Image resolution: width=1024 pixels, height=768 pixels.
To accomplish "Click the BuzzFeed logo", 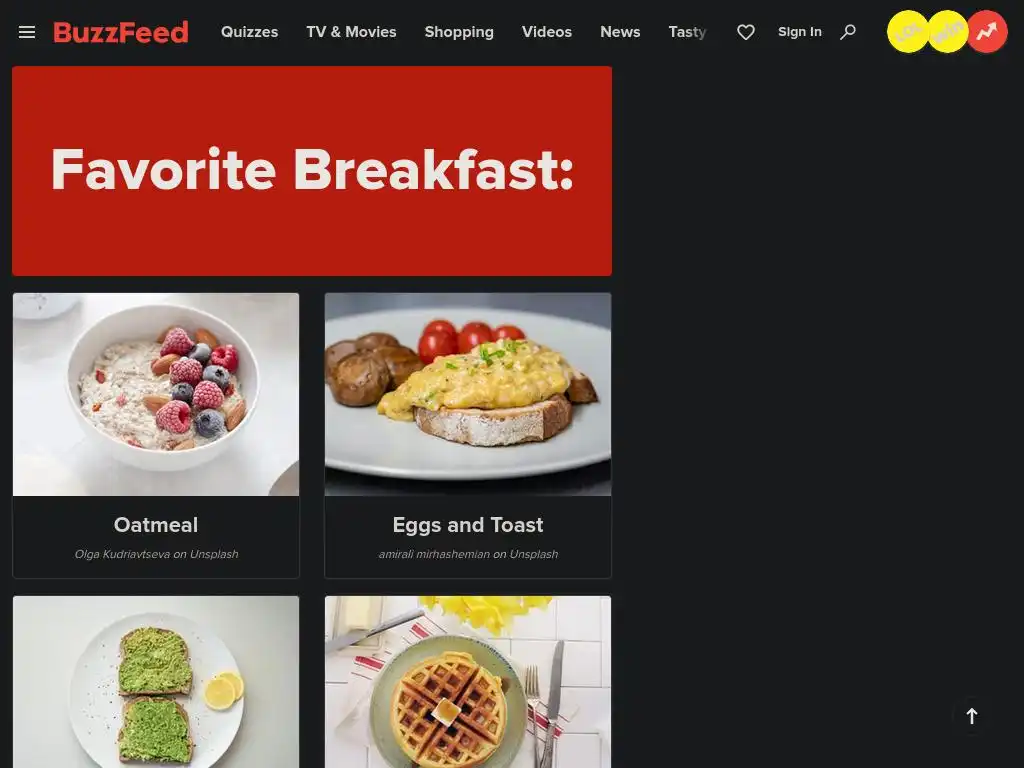I will pos(121,32).
